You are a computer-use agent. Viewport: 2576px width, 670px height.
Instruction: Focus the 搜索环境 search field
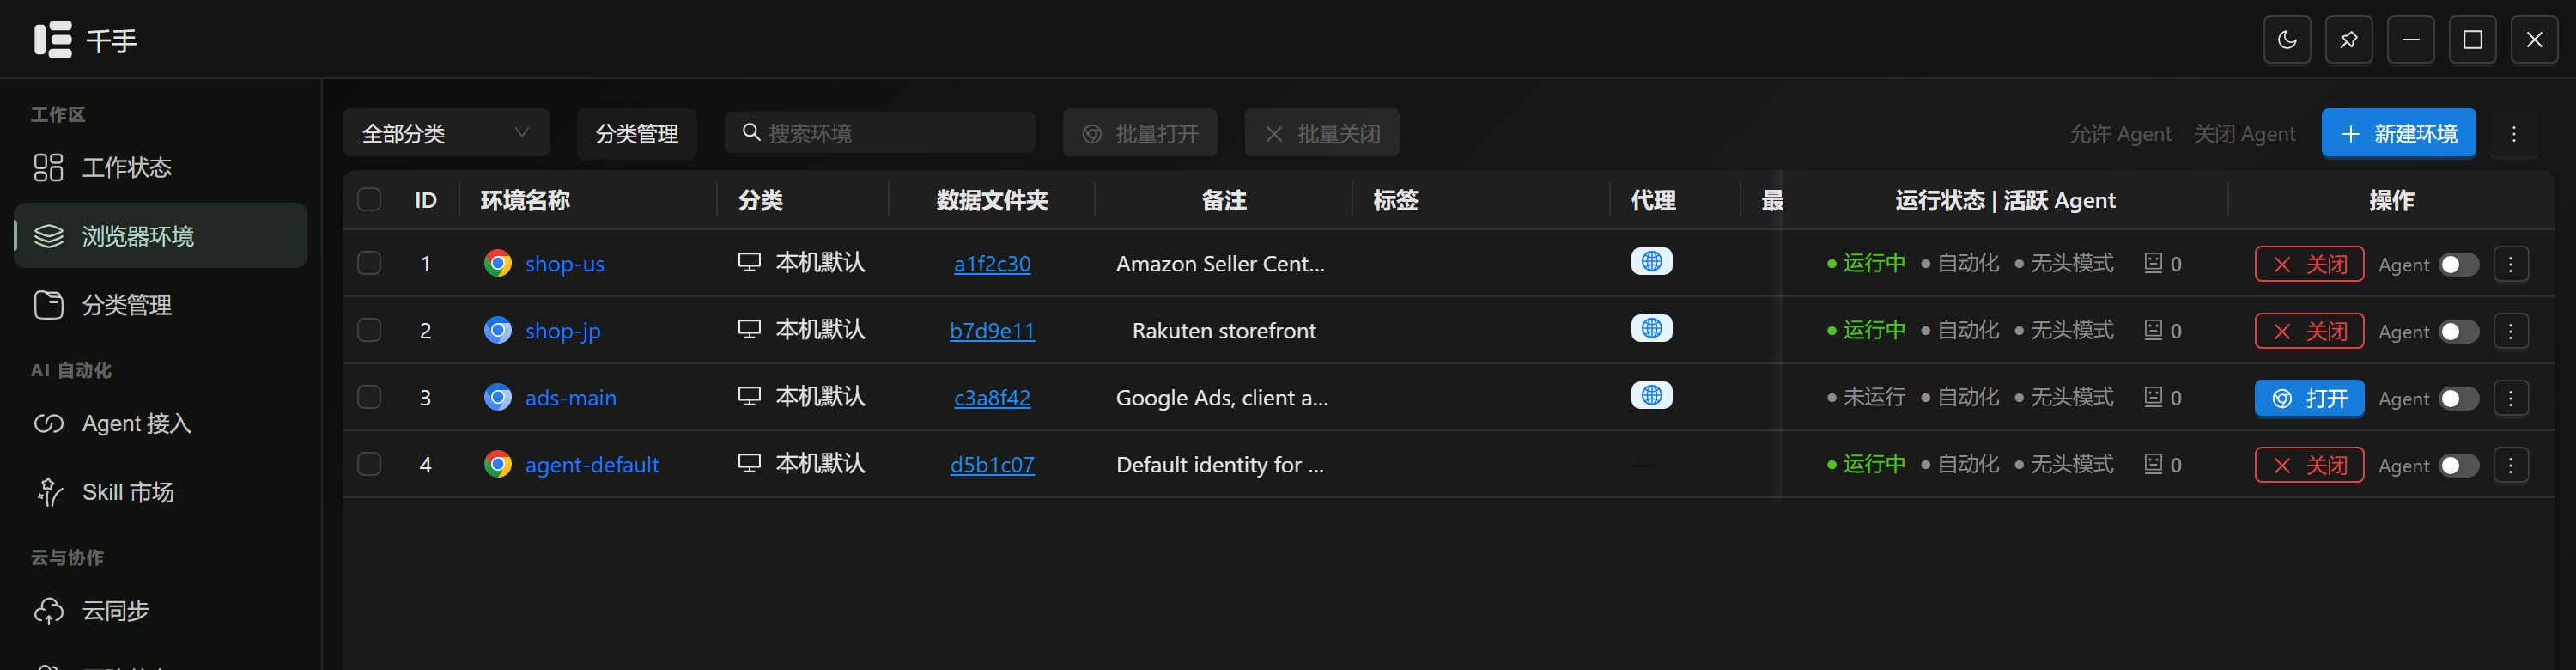[880, 133]
